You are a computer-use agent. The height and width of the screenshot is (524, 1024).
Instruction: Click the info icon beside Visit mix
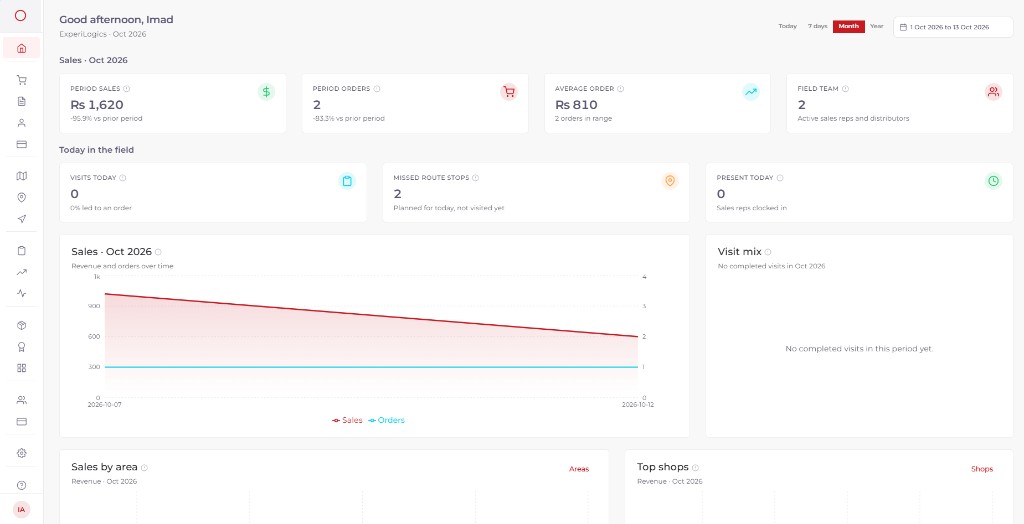[x=768, y=252]
